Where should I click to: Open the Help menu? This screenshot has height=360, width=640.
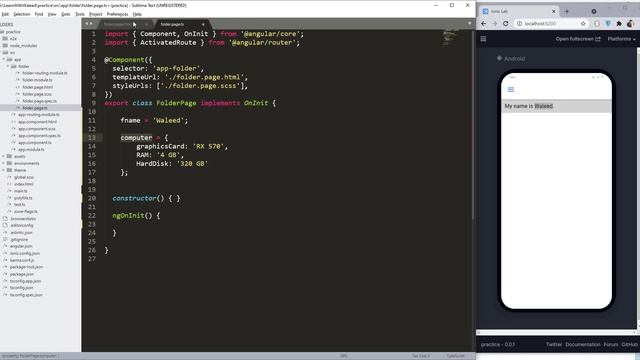click(137, 14)
